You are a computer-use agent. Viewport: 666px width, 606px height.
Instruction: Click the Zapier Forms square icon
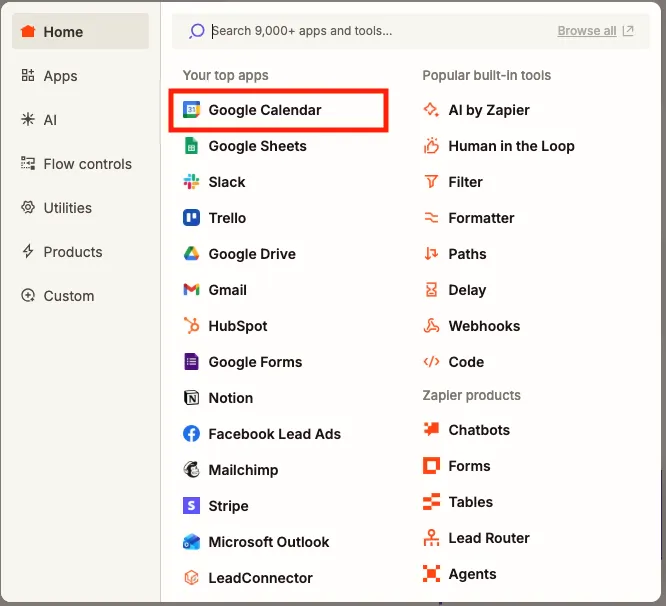(x=431, y=465)
